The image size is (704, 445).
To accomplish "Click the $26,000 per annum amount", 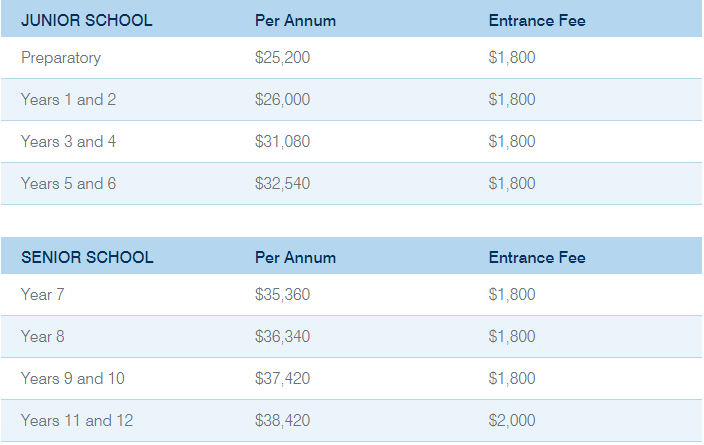I will [283, 100].
